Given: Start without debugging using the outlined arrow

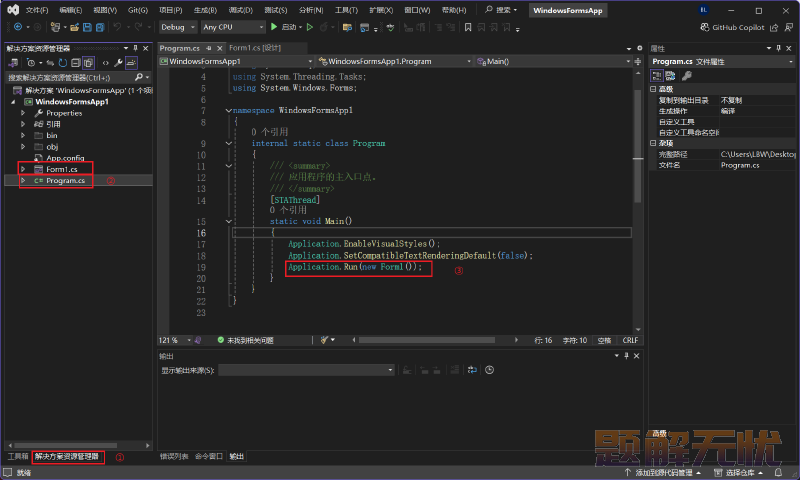Looking at the screenshot, I should click(310, 27).
